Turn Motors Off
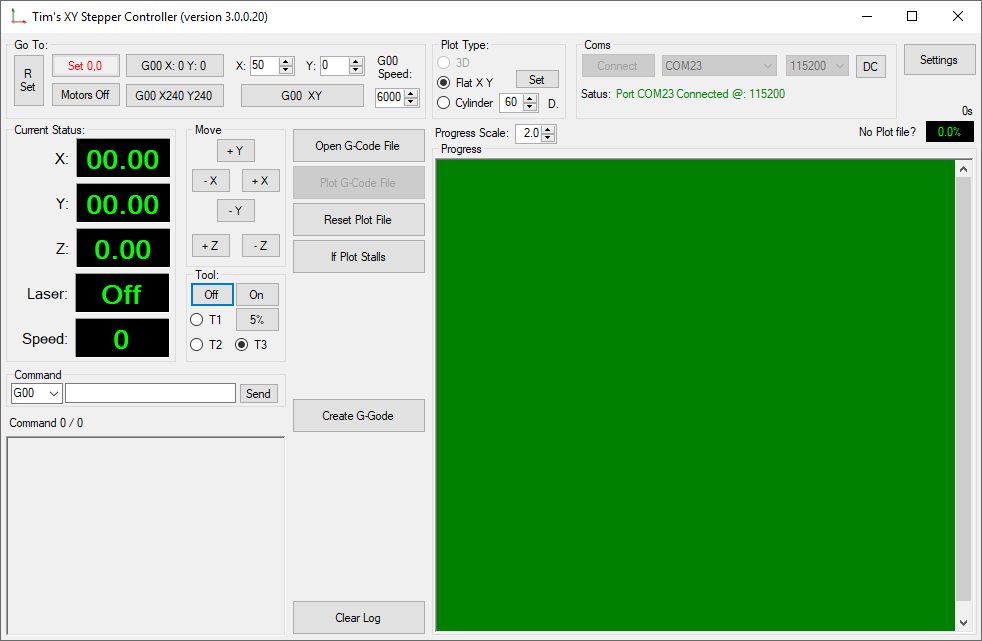 click(x=85, y=95)
